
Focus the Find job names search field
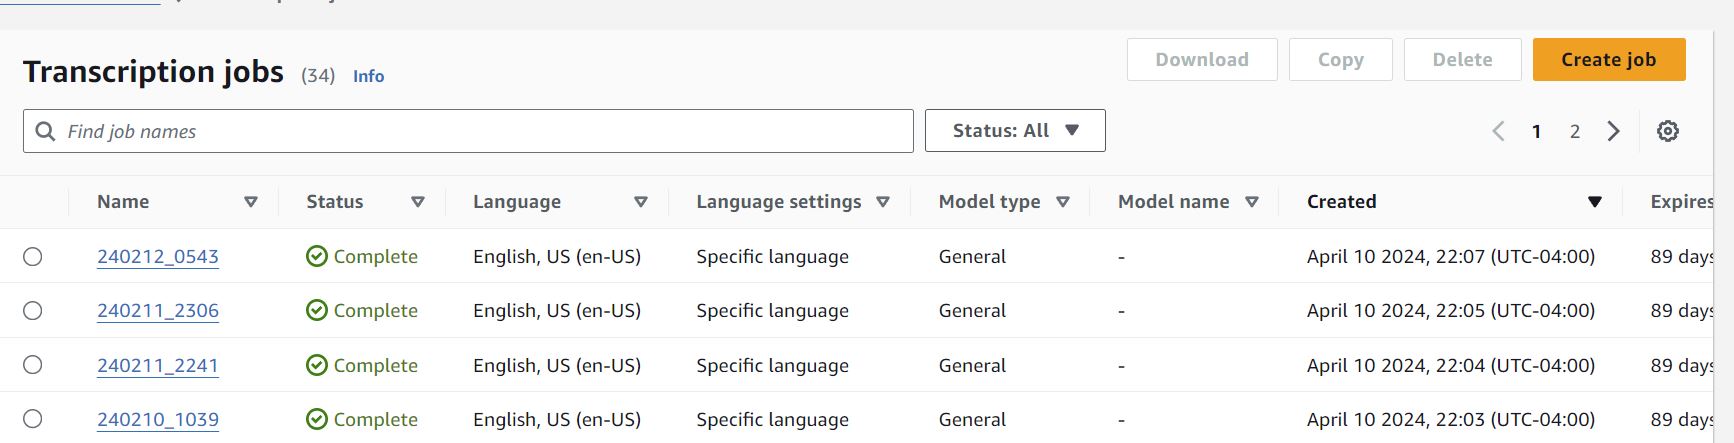tap(480, 131)
